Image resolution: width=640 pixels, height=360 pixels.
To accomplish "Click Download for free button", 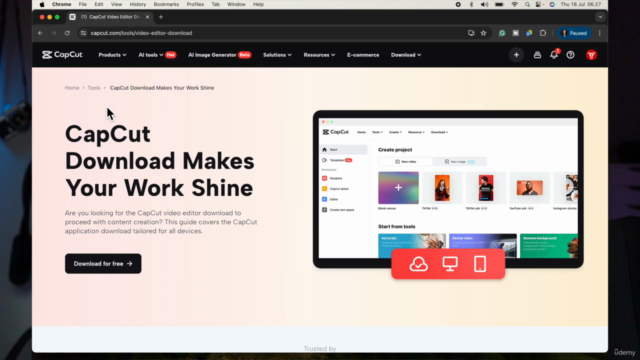I will 103,264.
